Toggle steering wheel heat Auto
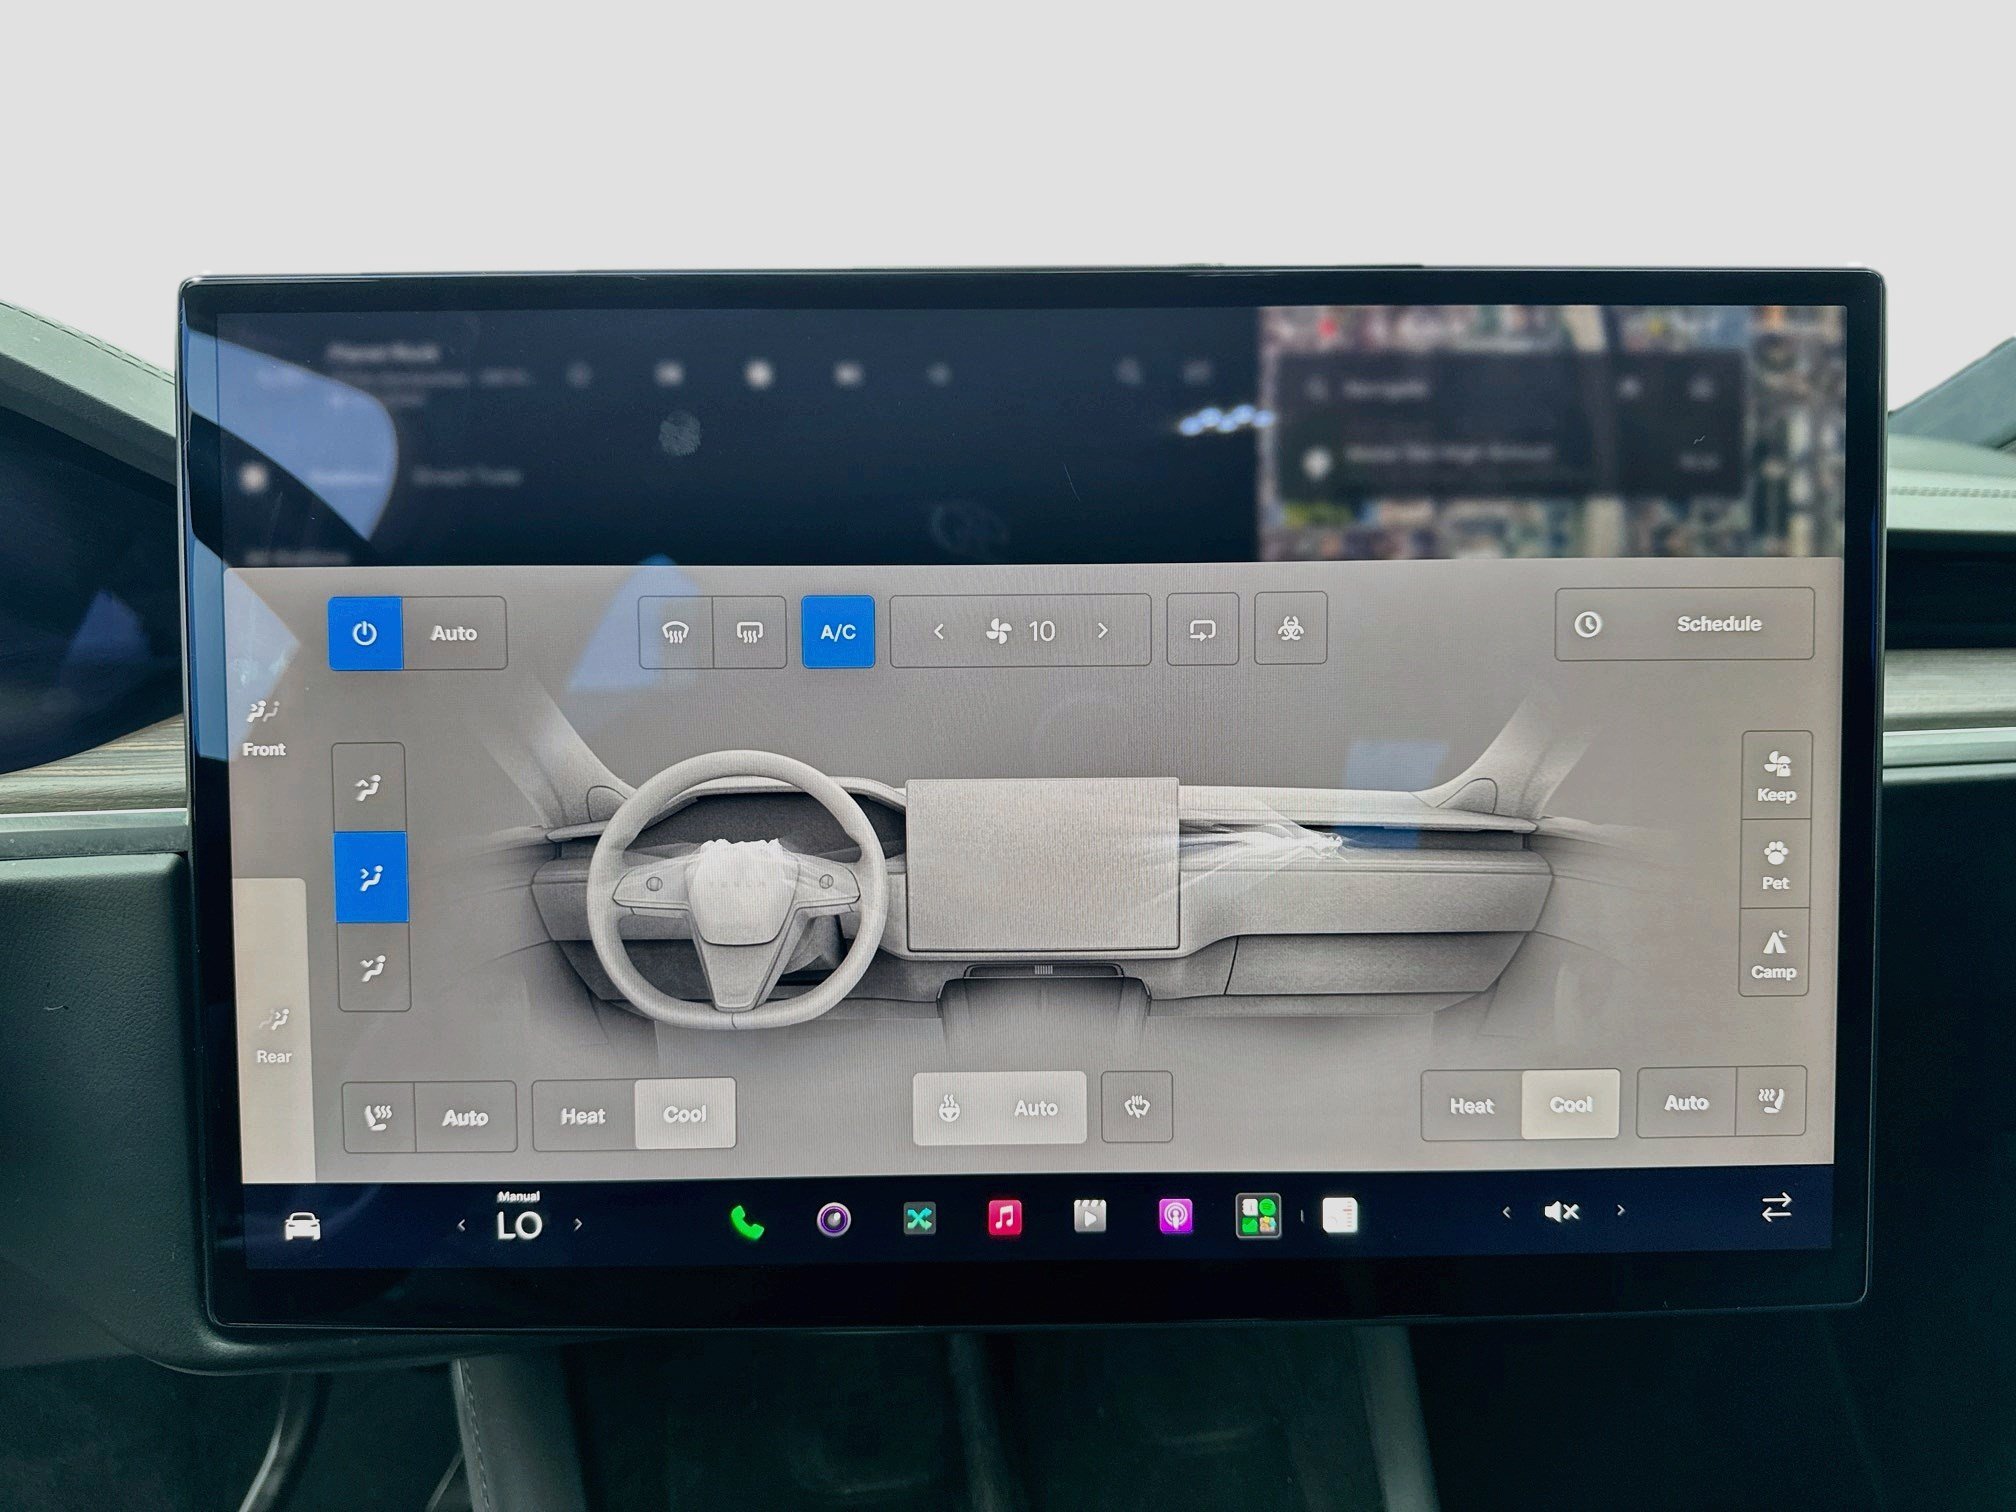The width and height of the screenshot is (2016, 1512). click(x=999, y=1108)
